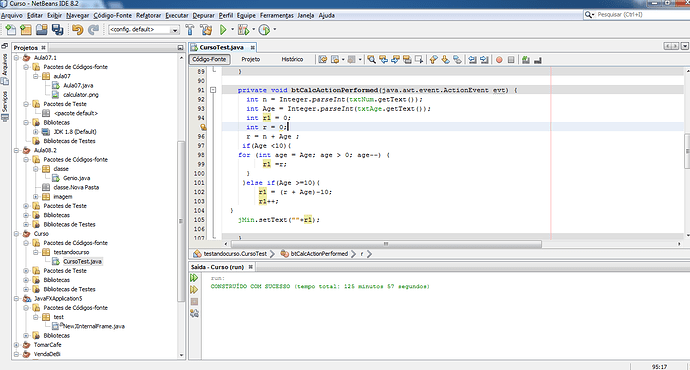Start macro recording with the red circle icon

499,59
